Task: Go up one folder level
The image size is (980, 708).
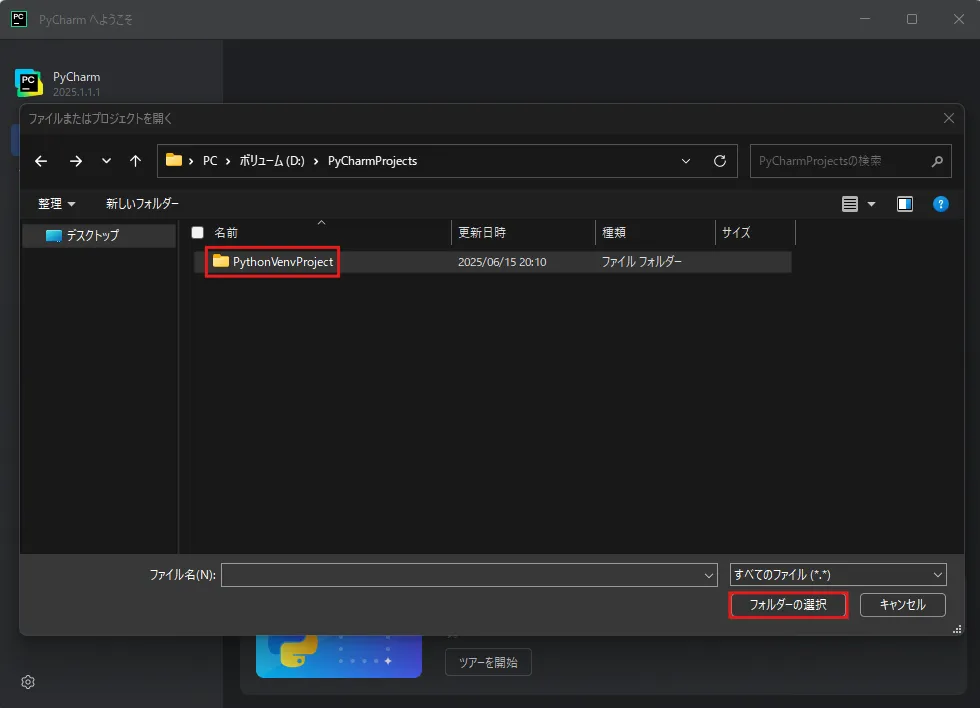Action: (135, 161)
